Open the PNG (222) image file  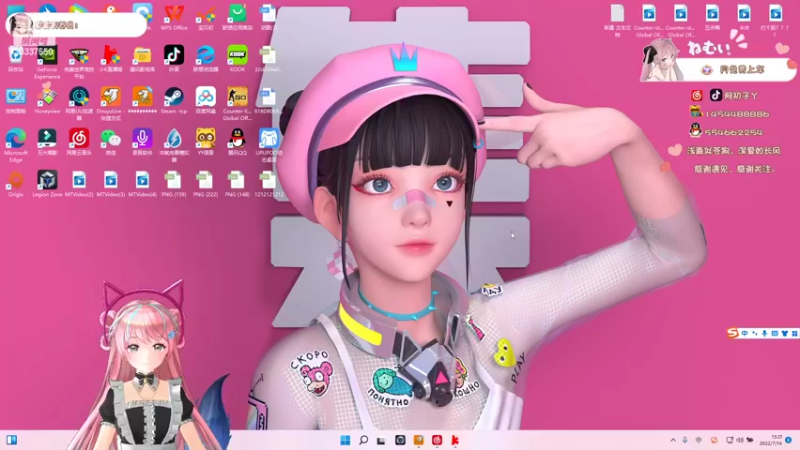tap(206, 184)
